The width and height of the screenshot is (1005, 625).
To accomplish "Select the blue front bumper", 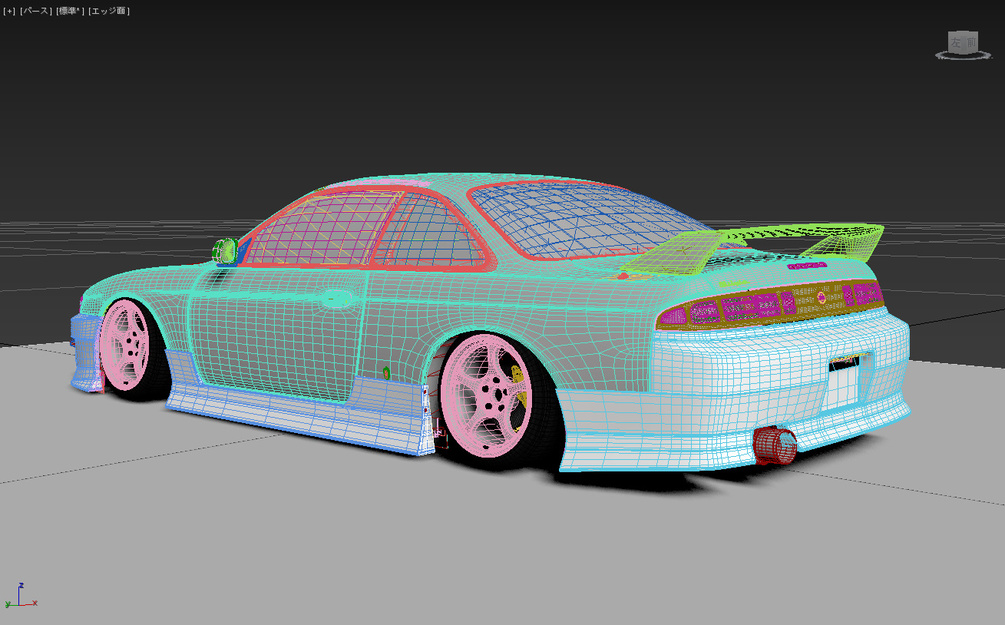I will [85, 353].
